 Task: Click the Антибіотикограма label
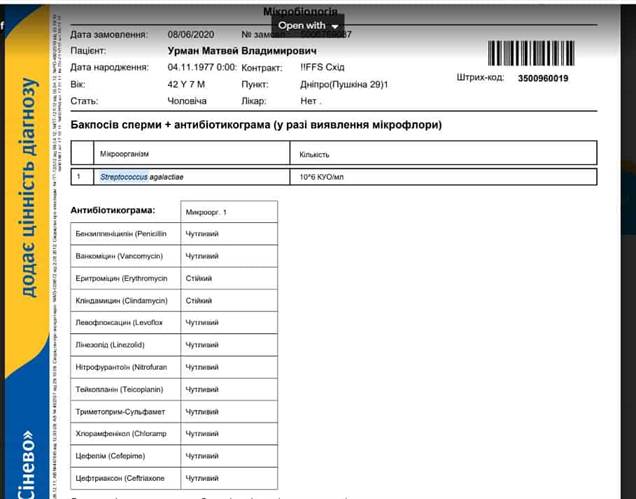coord(113,211)
